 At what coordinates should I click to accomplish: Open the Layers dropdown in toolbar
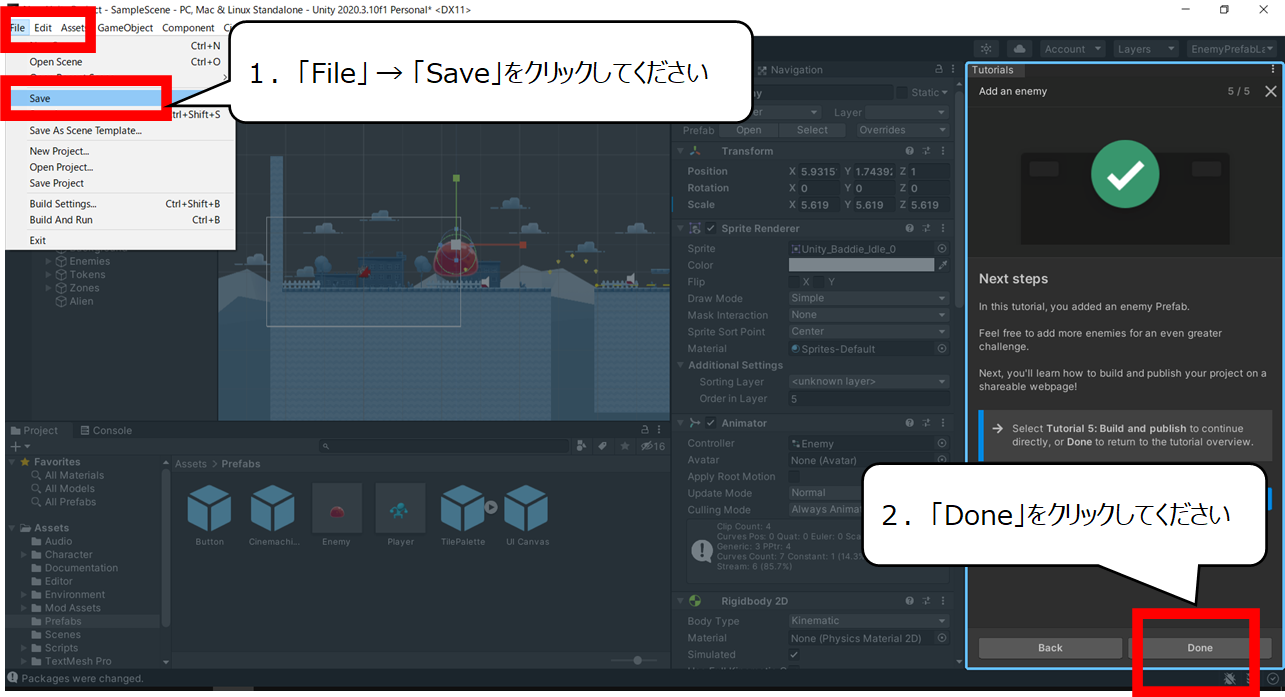coord(1144,49)
